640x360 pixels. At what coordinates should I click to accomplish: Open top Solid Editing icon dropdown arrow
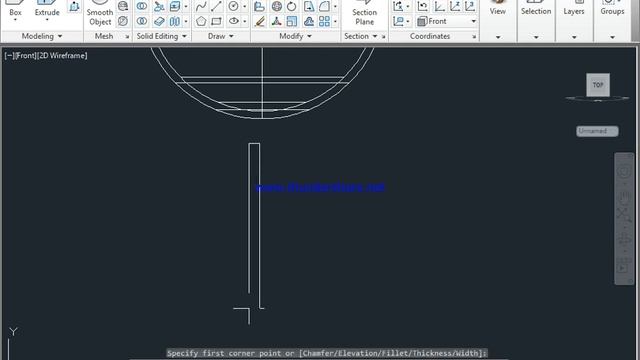tap(186, 6)
